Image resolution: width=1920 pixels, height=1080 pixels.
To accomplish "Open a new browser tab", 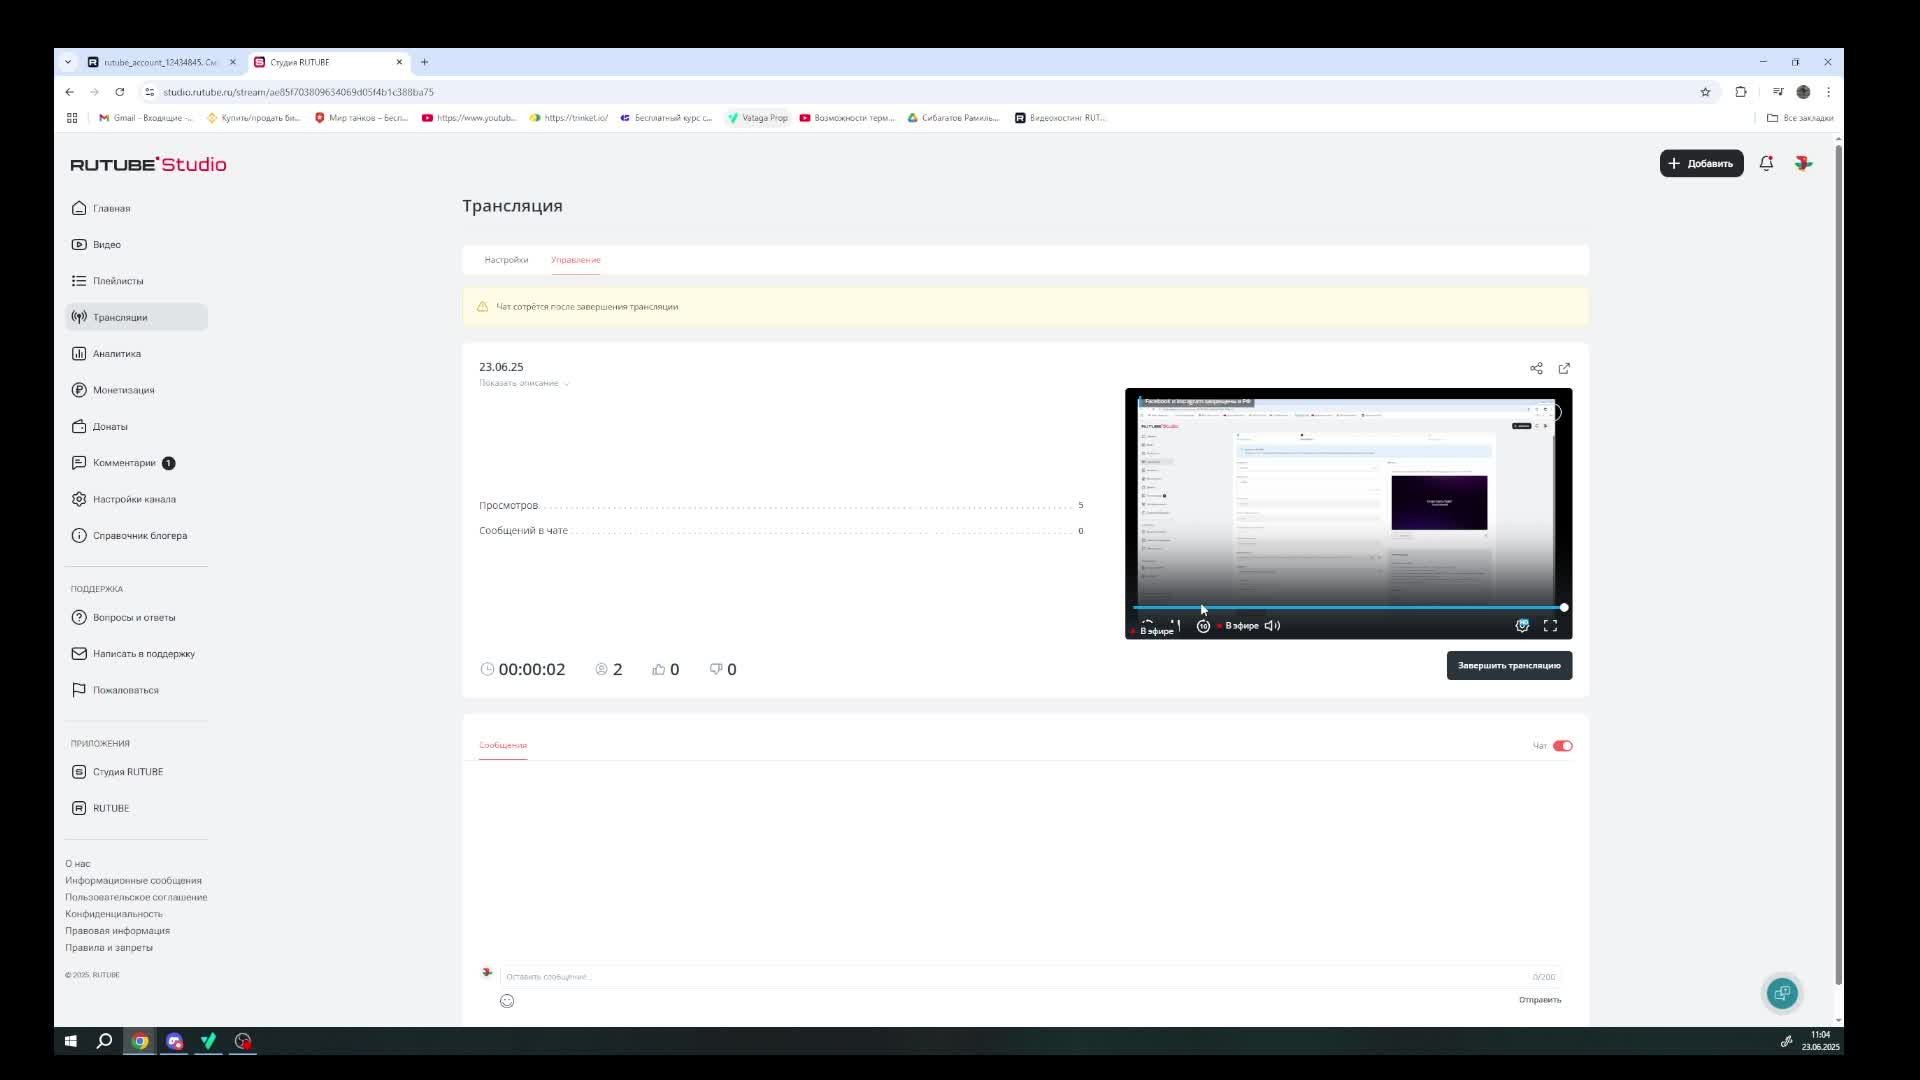I will click(424, 62).
